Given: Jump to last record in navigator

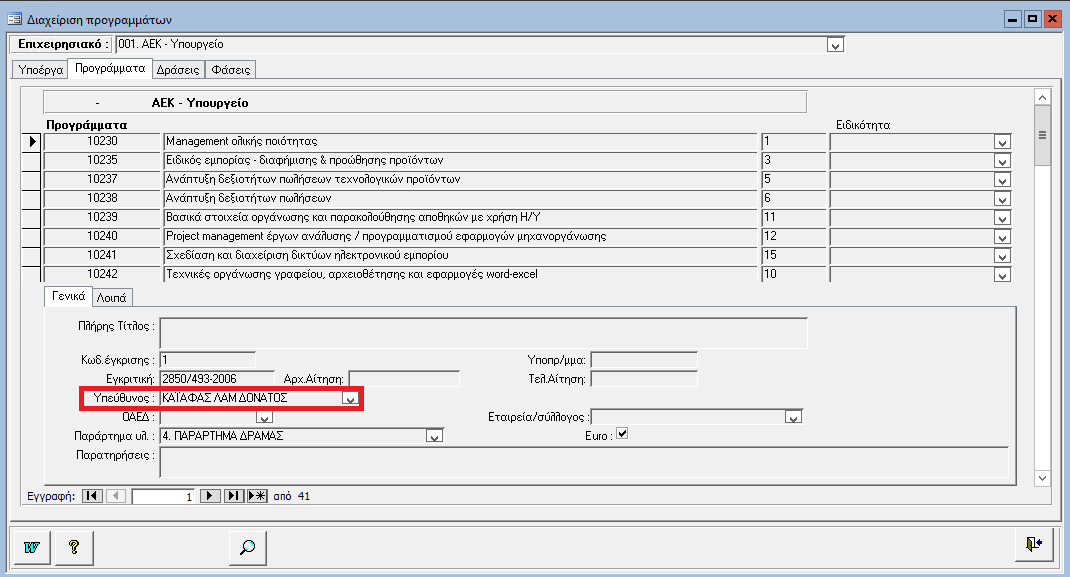Looking at the screenshot, I should pyautogui.click(x=234, y=495).
